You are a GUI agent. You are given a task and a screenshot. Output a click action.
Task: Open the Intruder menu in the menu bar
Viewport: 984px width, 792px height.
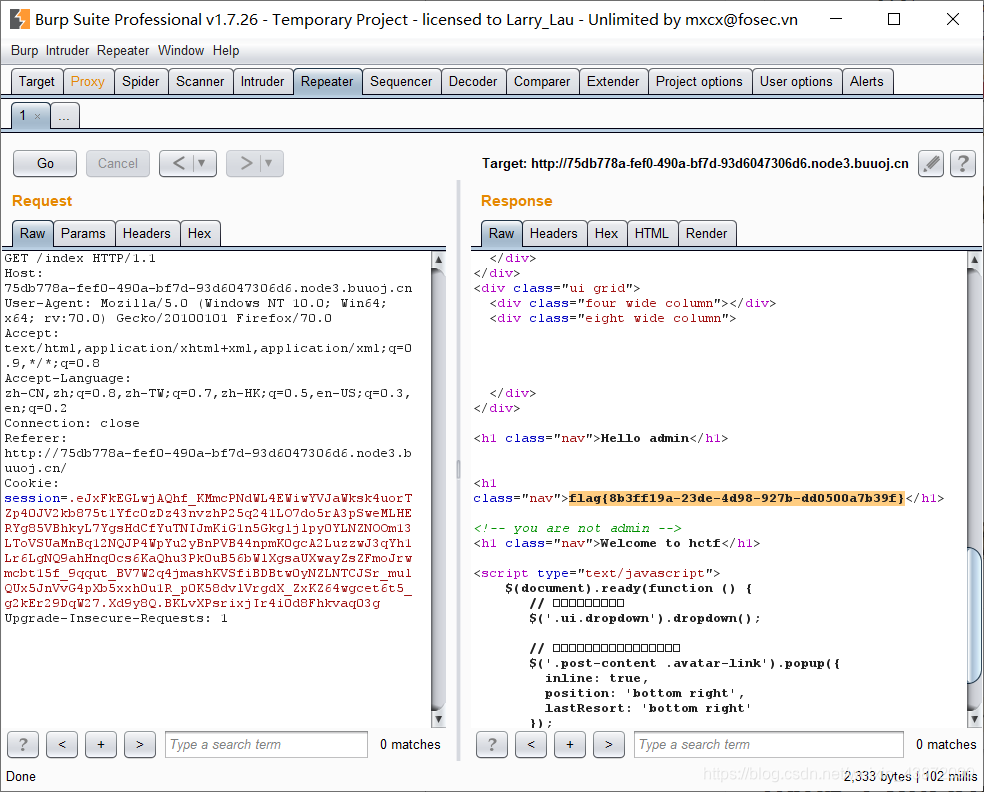click(x=67, y=51)
